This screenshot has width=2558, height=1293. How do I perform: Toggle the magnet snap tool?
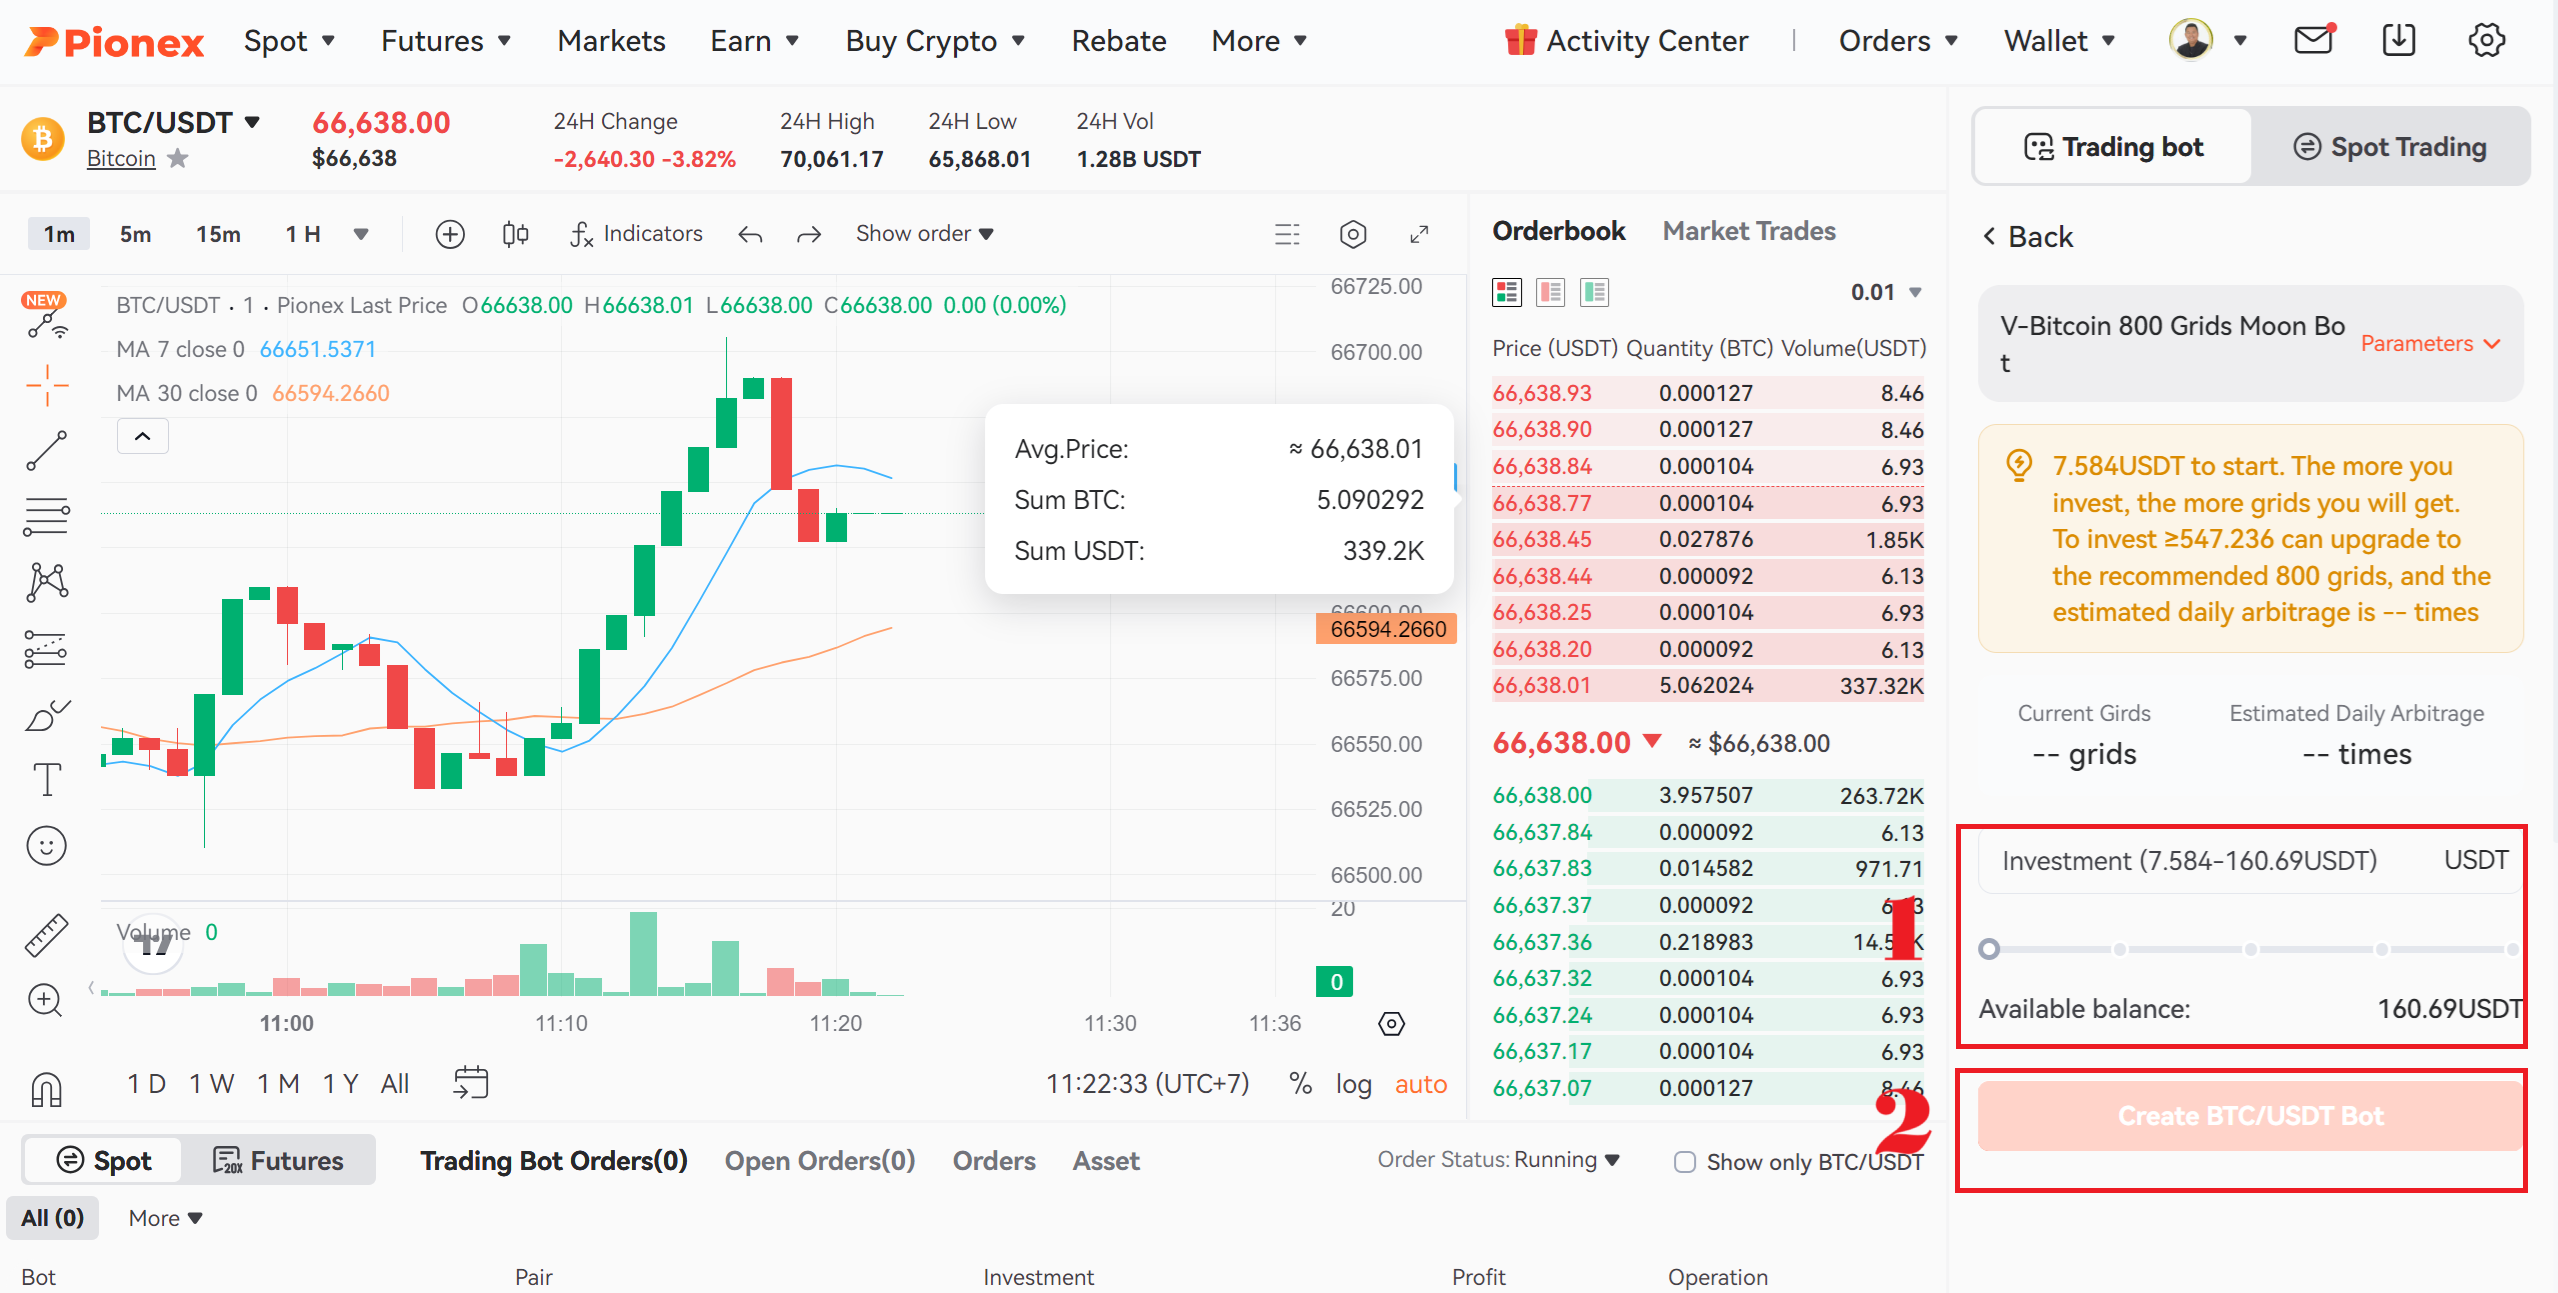click(46, 1089)
